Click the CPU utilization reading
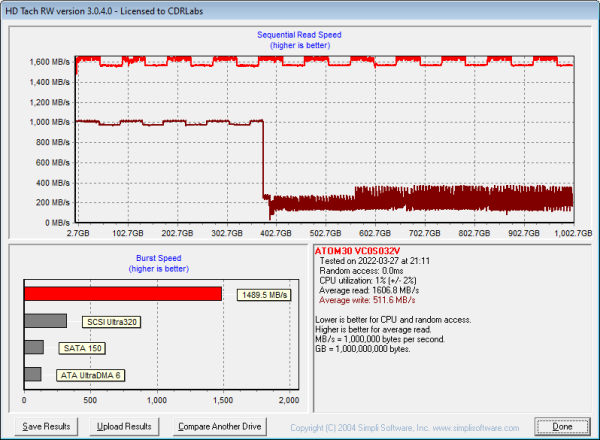Image resolution: width=600 pixels, height=440 pixels. pyautogui.click(x=369, y=279)
